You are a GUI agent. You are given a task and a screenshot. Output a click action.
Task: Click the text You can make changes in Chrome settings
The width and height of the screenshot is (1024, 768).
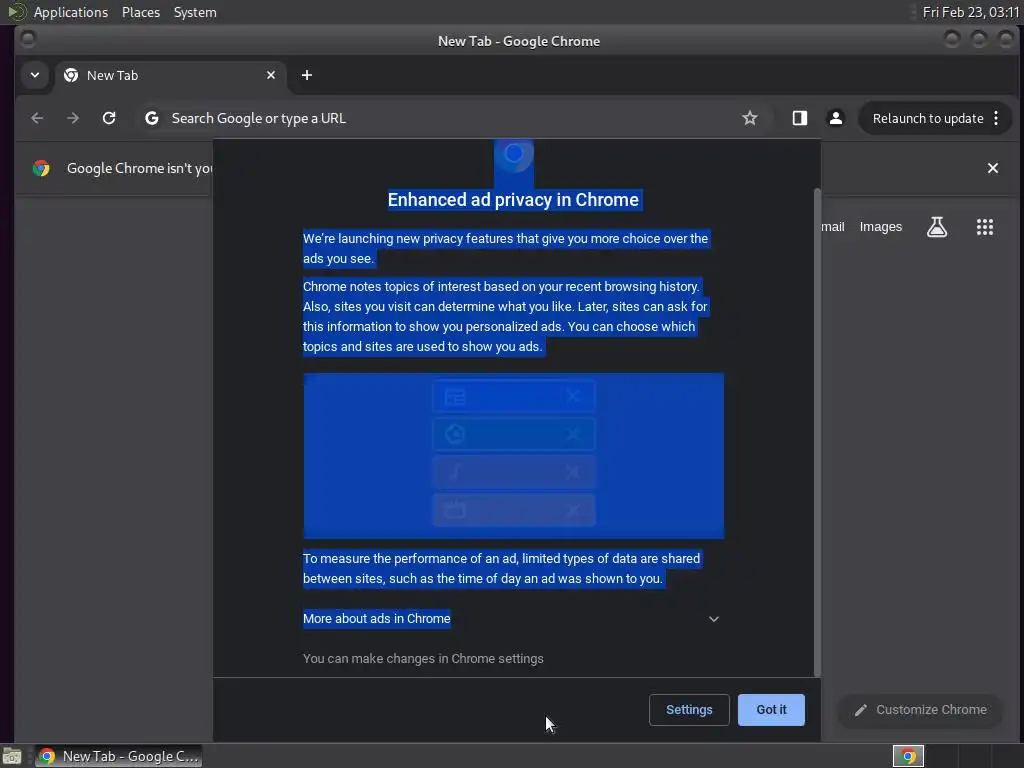[x=423, y=658]
